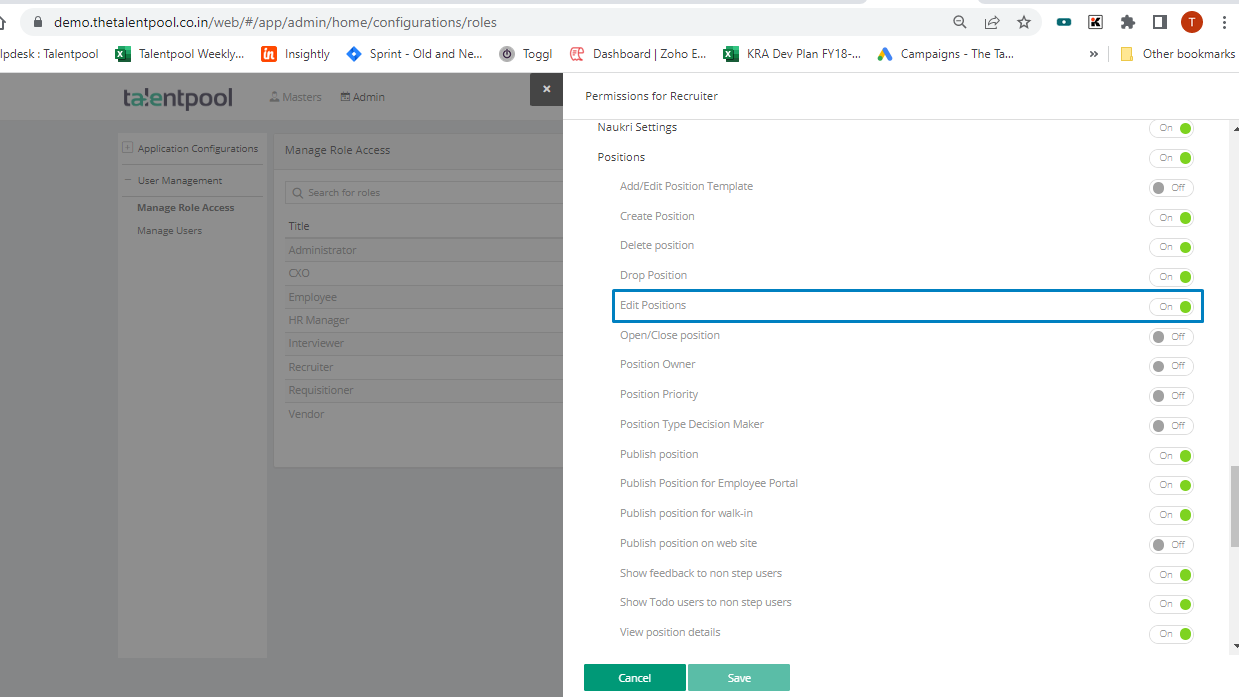Toggle Delete position permission
The image size is (1239, 697).
(1171, 247)
